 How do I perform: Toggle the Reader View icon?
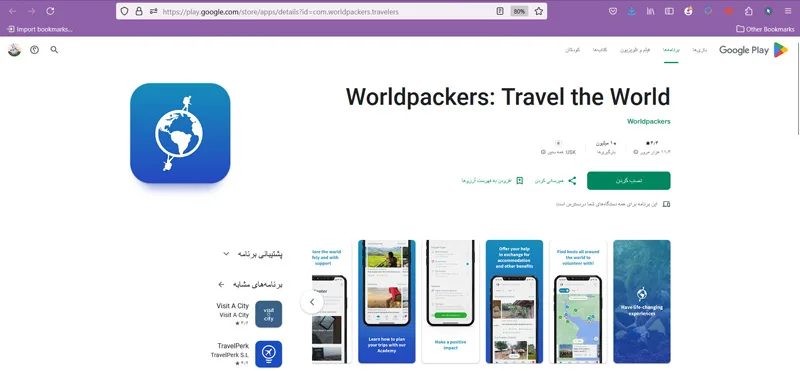500,11
